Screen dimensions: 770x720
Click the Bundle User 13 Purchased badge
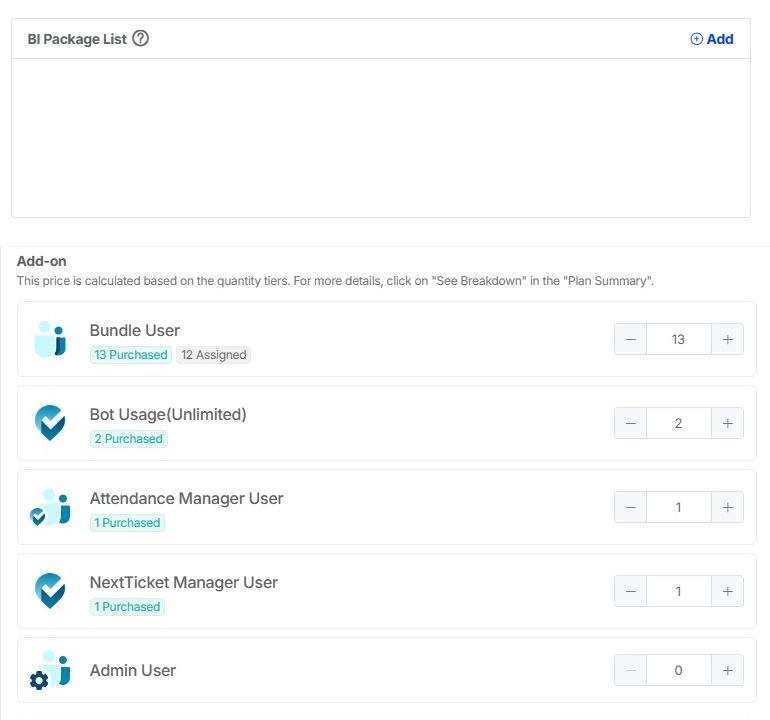[x=130, y=355]
